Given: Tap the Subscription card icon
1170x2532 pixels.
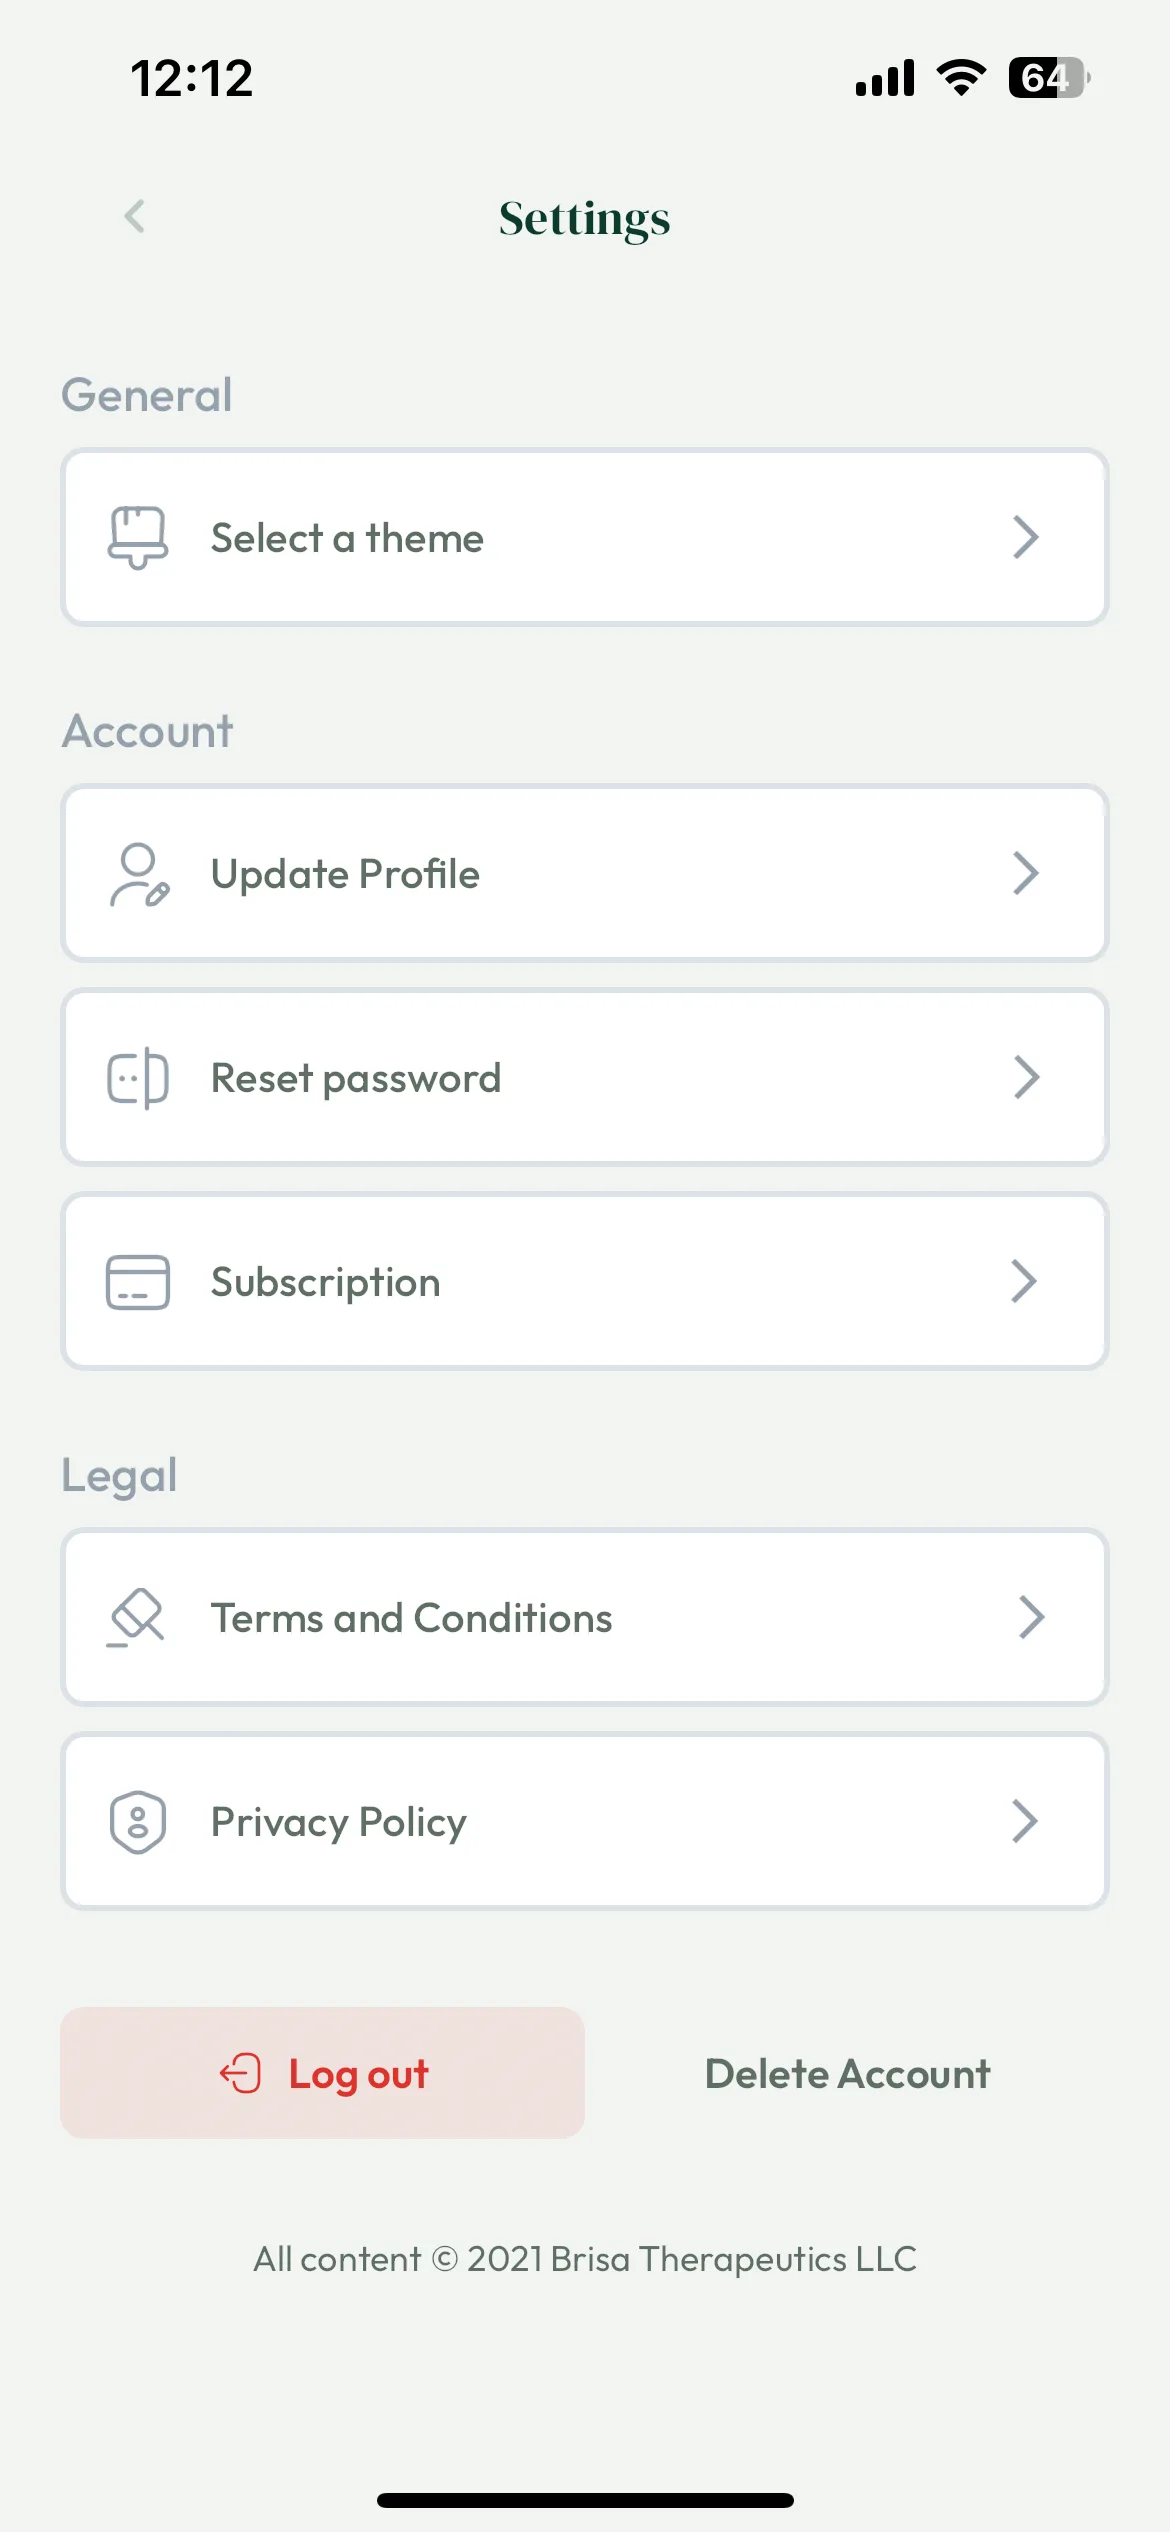Looking at the screenshot, I should 138,1282.
